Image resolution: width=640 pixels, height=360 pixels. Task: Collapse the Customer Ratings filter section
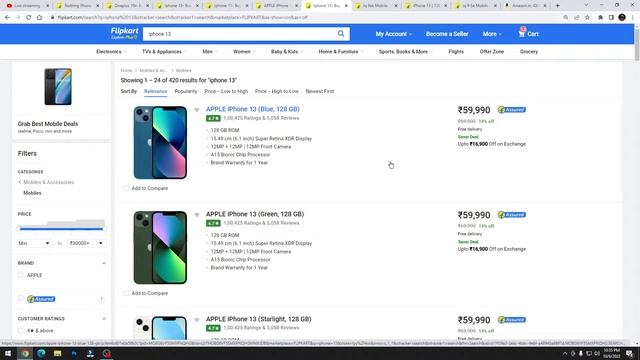point(104,319)
